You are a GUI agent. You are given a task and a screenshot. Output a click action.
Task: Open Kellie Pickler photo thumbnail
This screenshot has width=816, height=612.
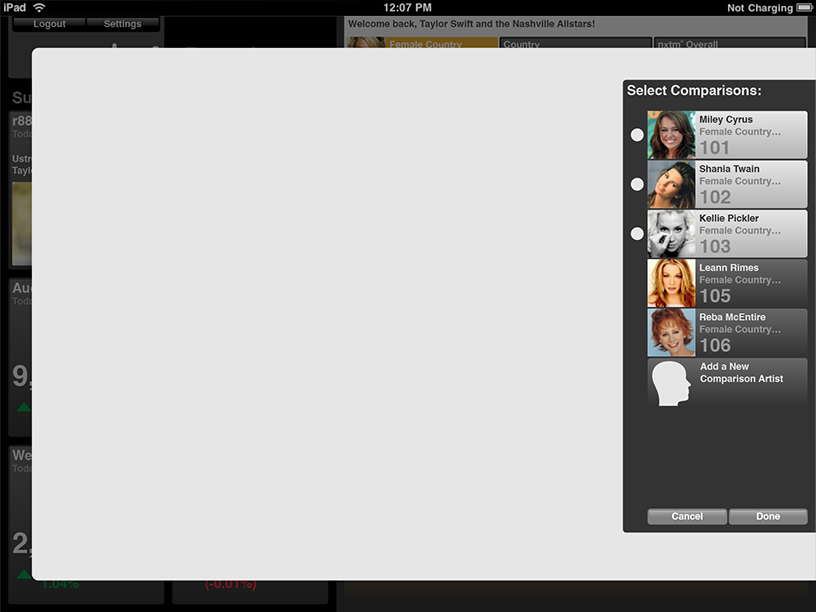[671, 234]
